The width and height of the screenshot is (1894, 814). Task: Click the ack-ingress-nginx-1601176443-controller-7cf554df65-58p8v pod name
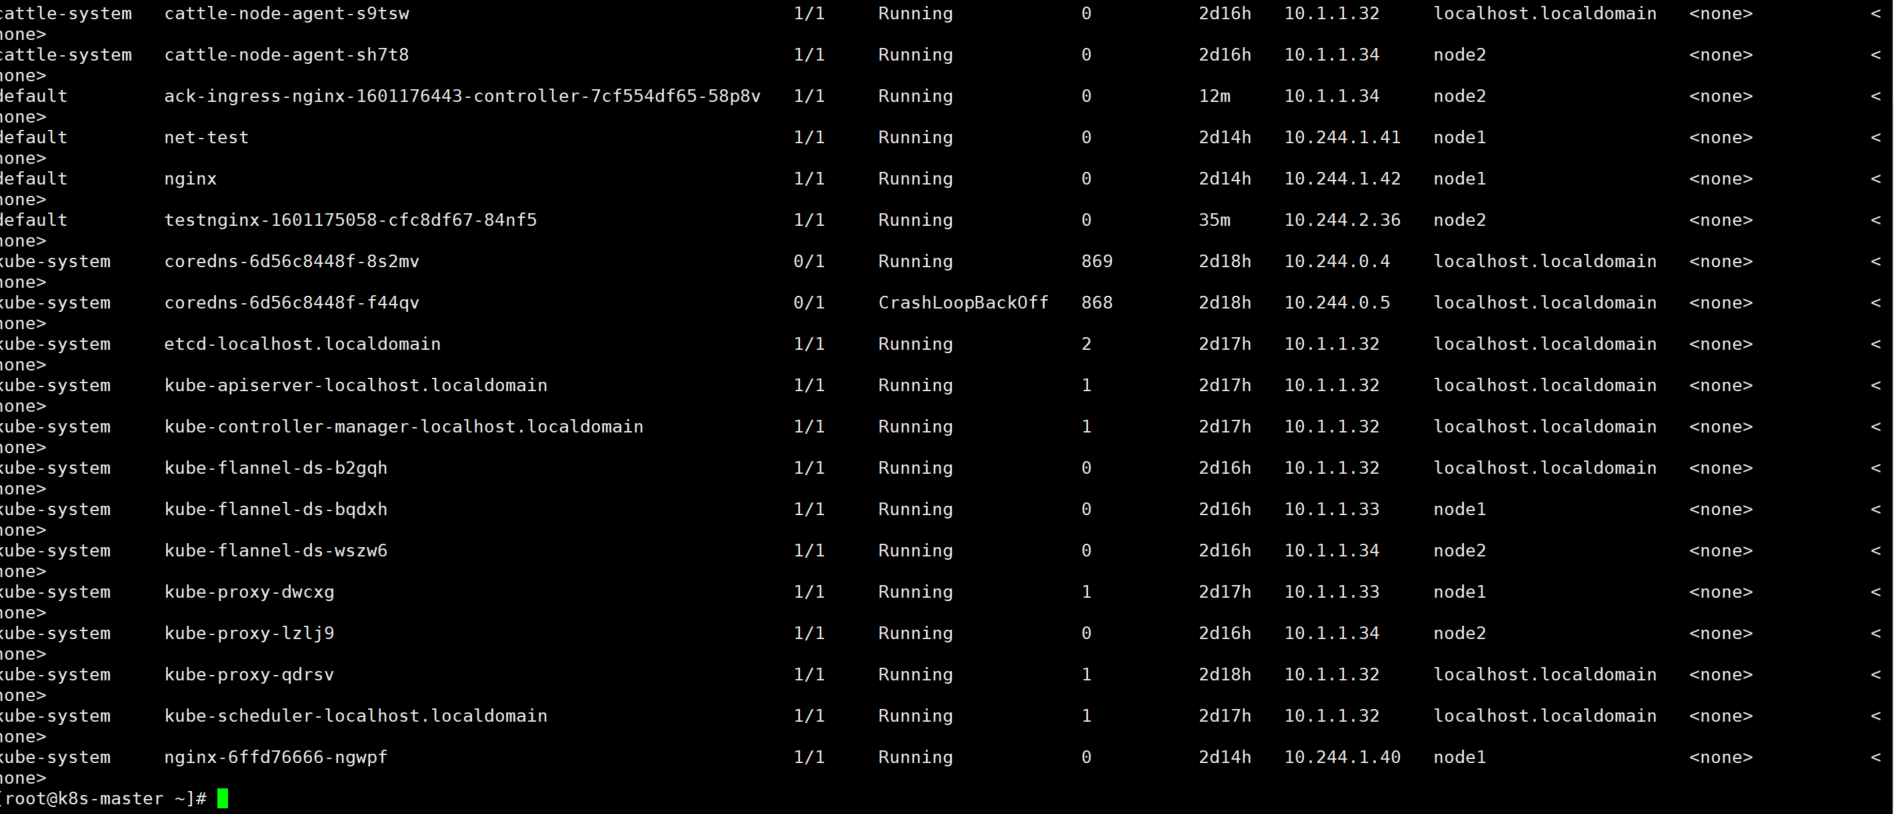(462, 96)
